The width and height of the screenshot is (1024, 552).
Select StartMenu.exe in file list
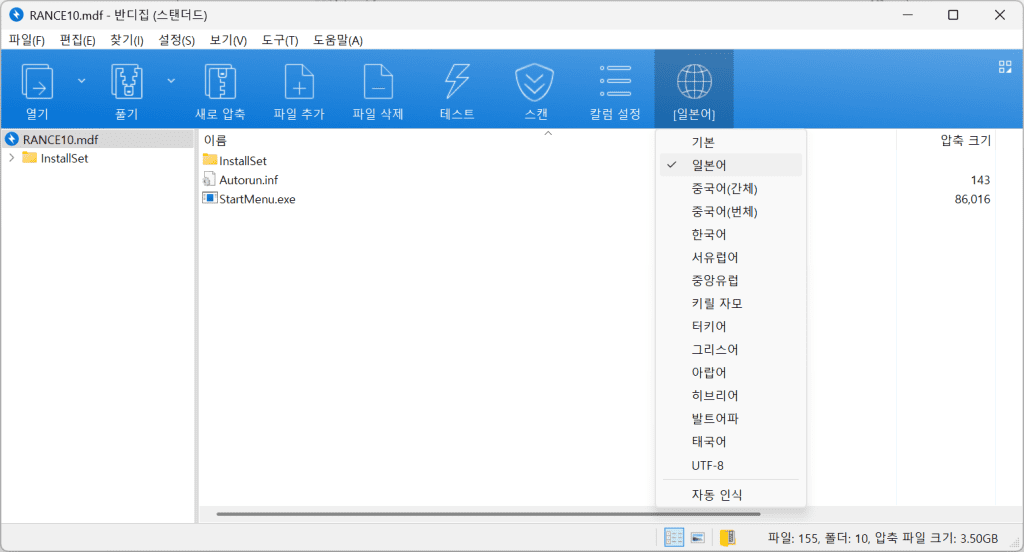[257, 199]
